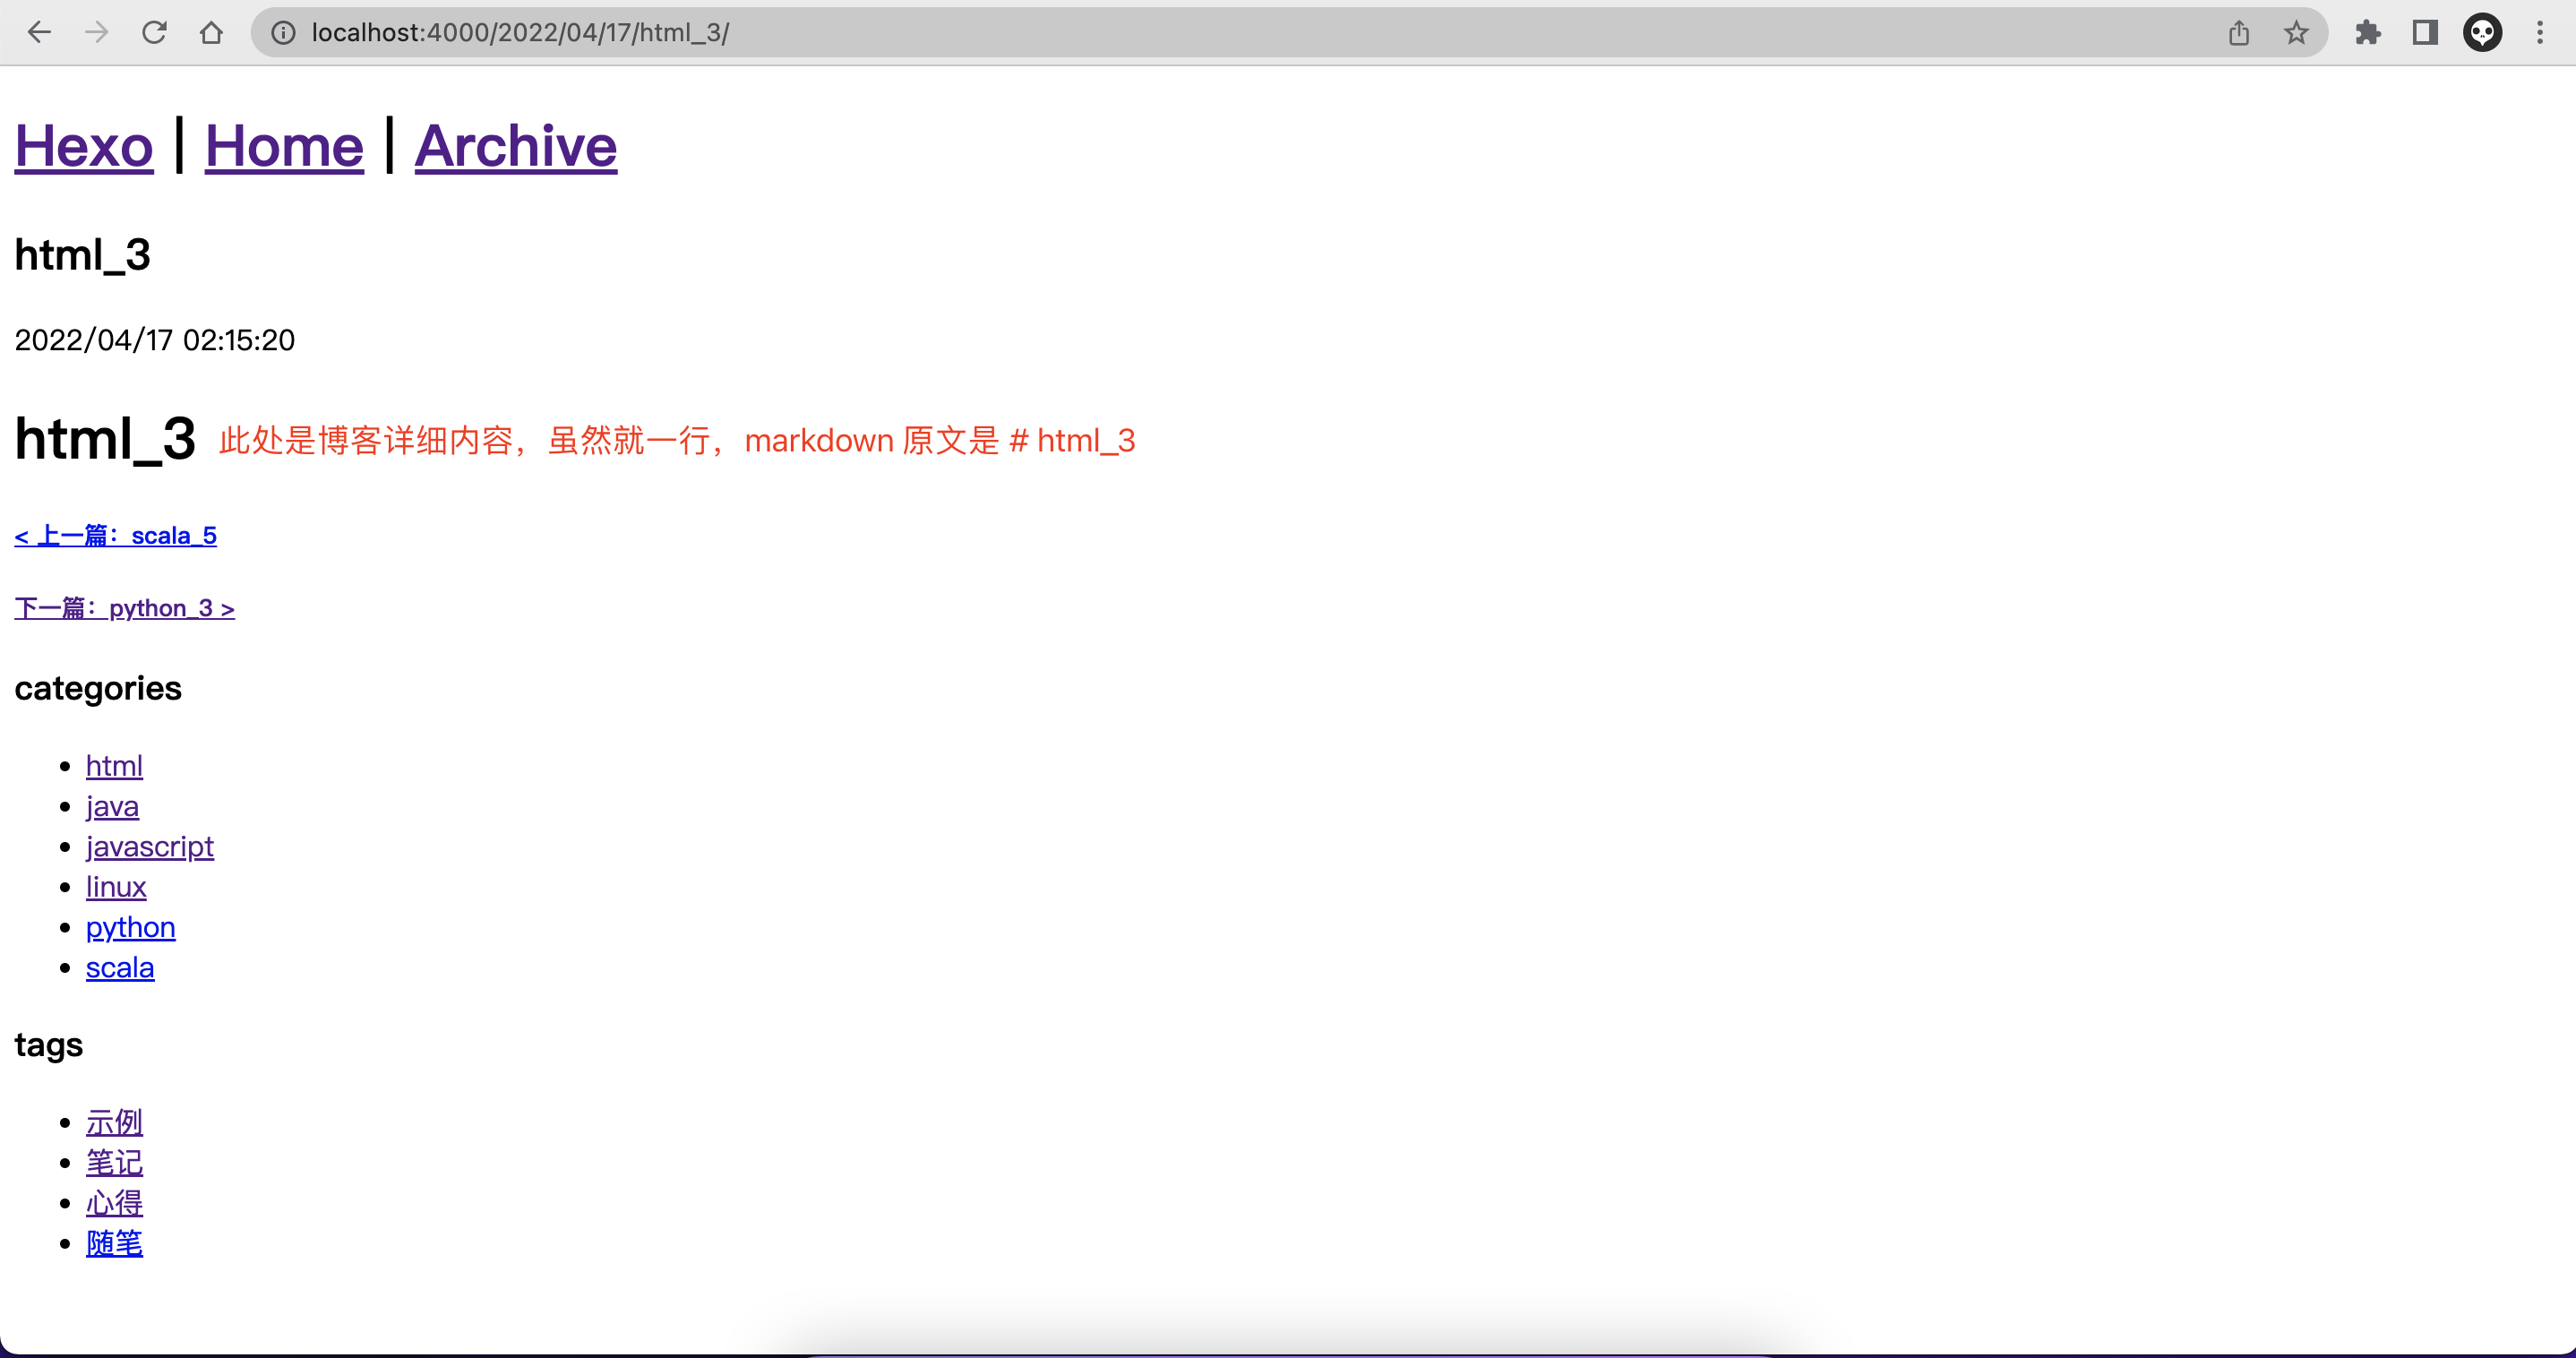The width and height of the screenshot is (2576, 1358).
Task: Open the Chrome three-dot menu
Action: [x=2541, y=32]
